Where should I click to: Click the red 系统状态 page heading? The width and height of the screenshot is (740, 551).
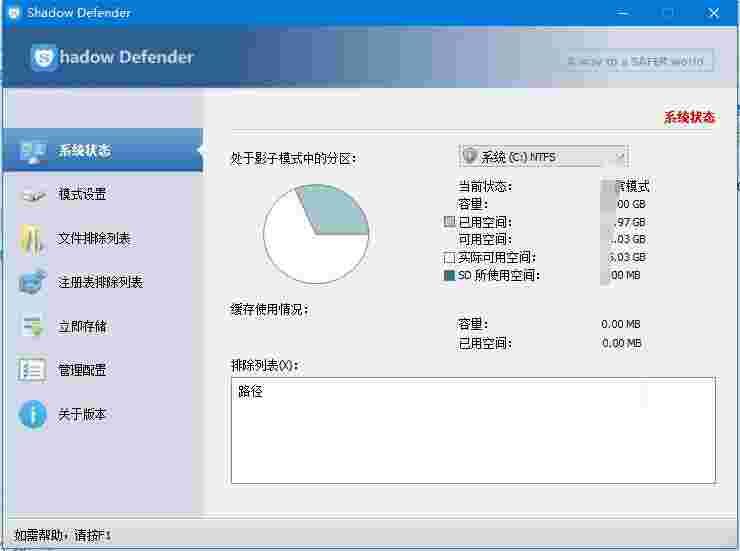pos(690,117)
